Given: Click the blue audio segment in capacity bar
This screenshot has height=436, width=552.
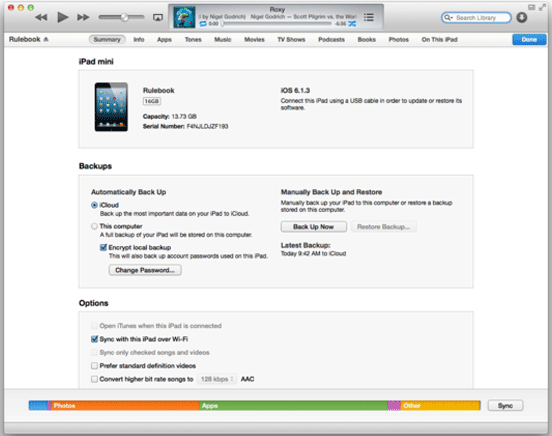Looking at the screenshot, I should (x=38, y=406).
